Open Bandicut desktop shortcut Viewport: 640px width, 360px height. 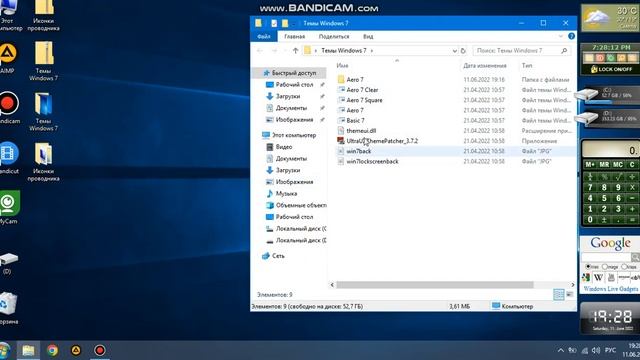[x=8, y=158]
